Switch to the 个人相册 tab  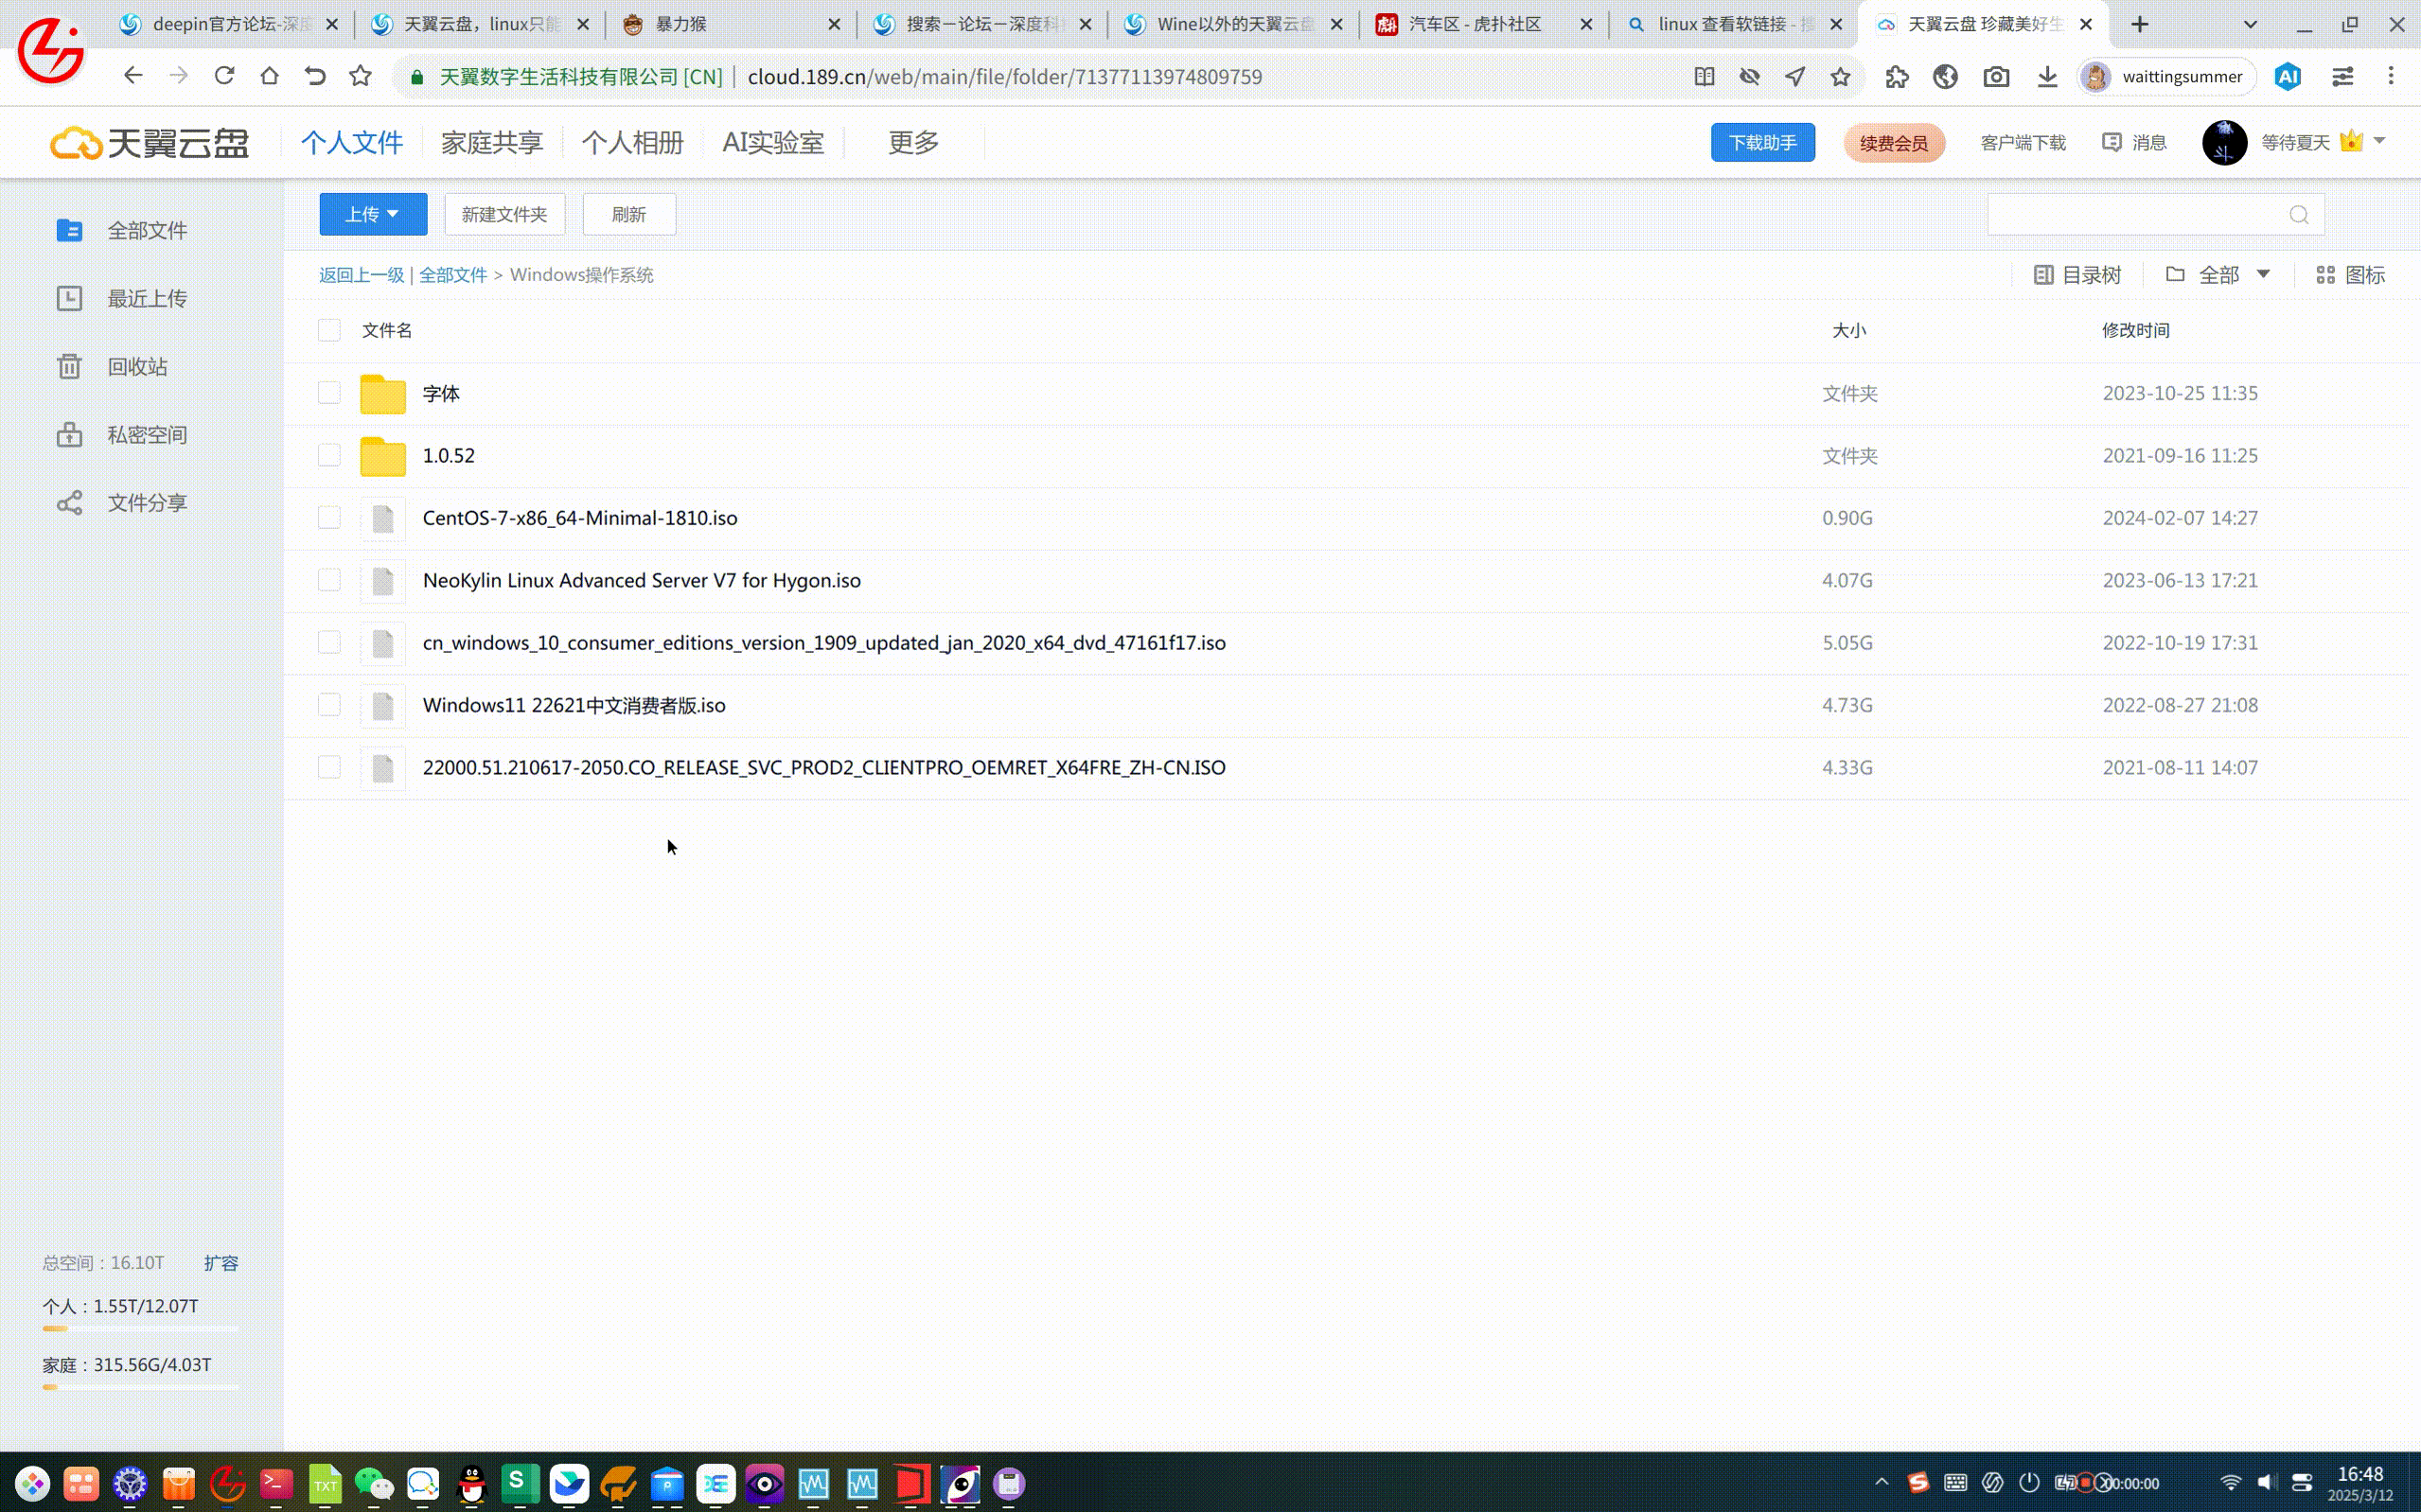[633, 143]
